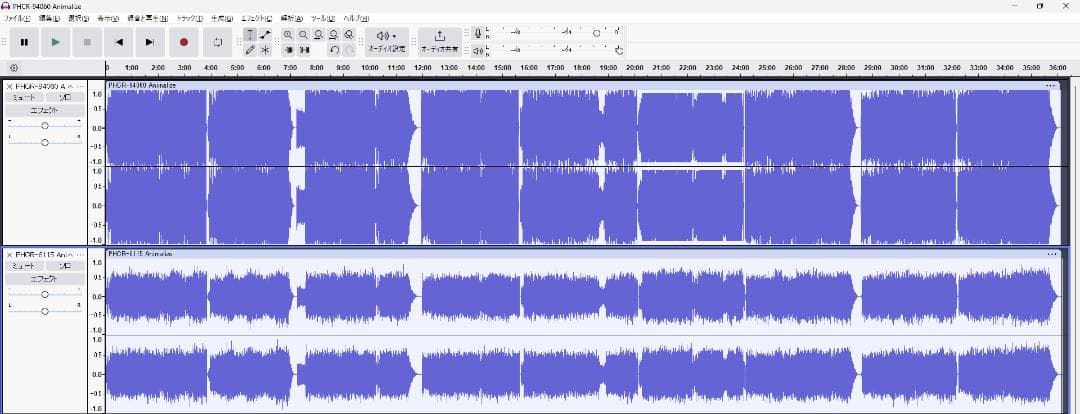Adjust pan slider of PHCR-6115 track

[45, 311]
